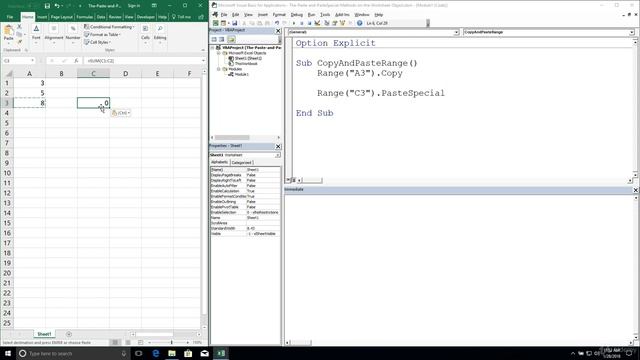The width and height of the screenshot is (640, 360).
Task: Open the Run menu in VBA editor
Action: point(311,15)
